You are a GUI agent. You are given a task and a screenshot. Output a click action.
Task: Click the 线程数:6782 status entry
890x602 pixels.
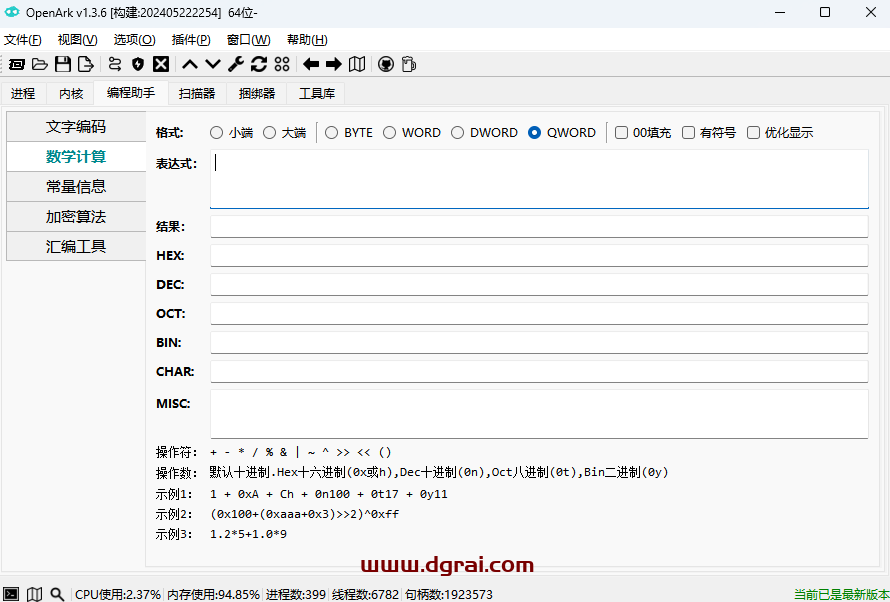point(366,594)
